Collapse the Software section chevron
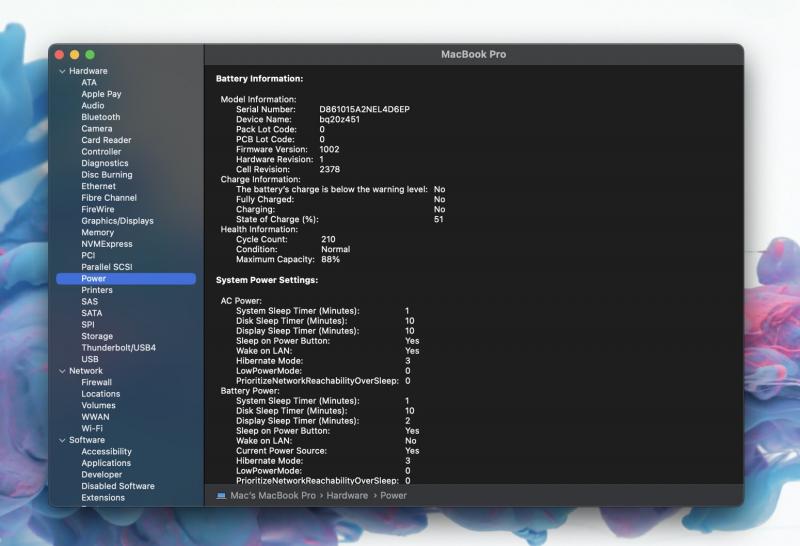The width and height of the screenshot is (800, 546). click(x=62, y=440)
